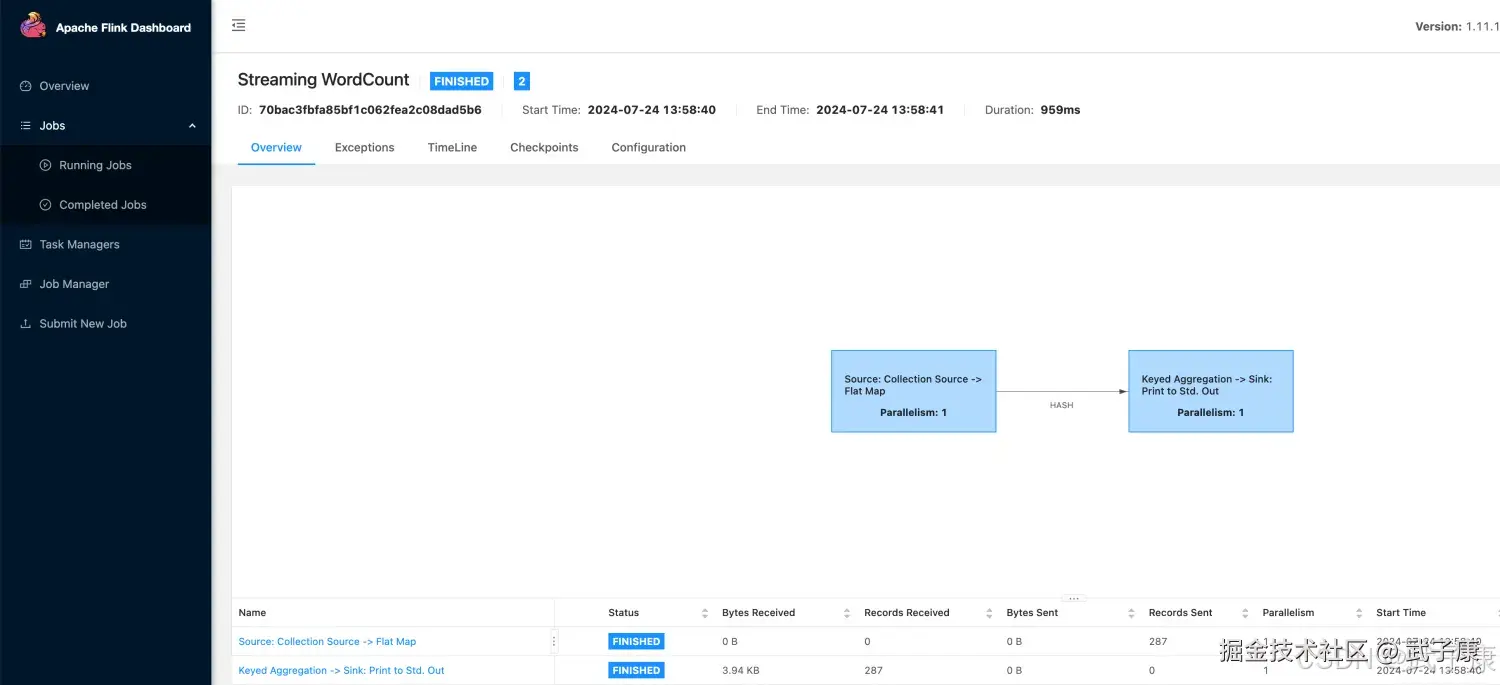Sort table by Bytes Received
The height and width of the screenshot is (685, 1500).
848,613
